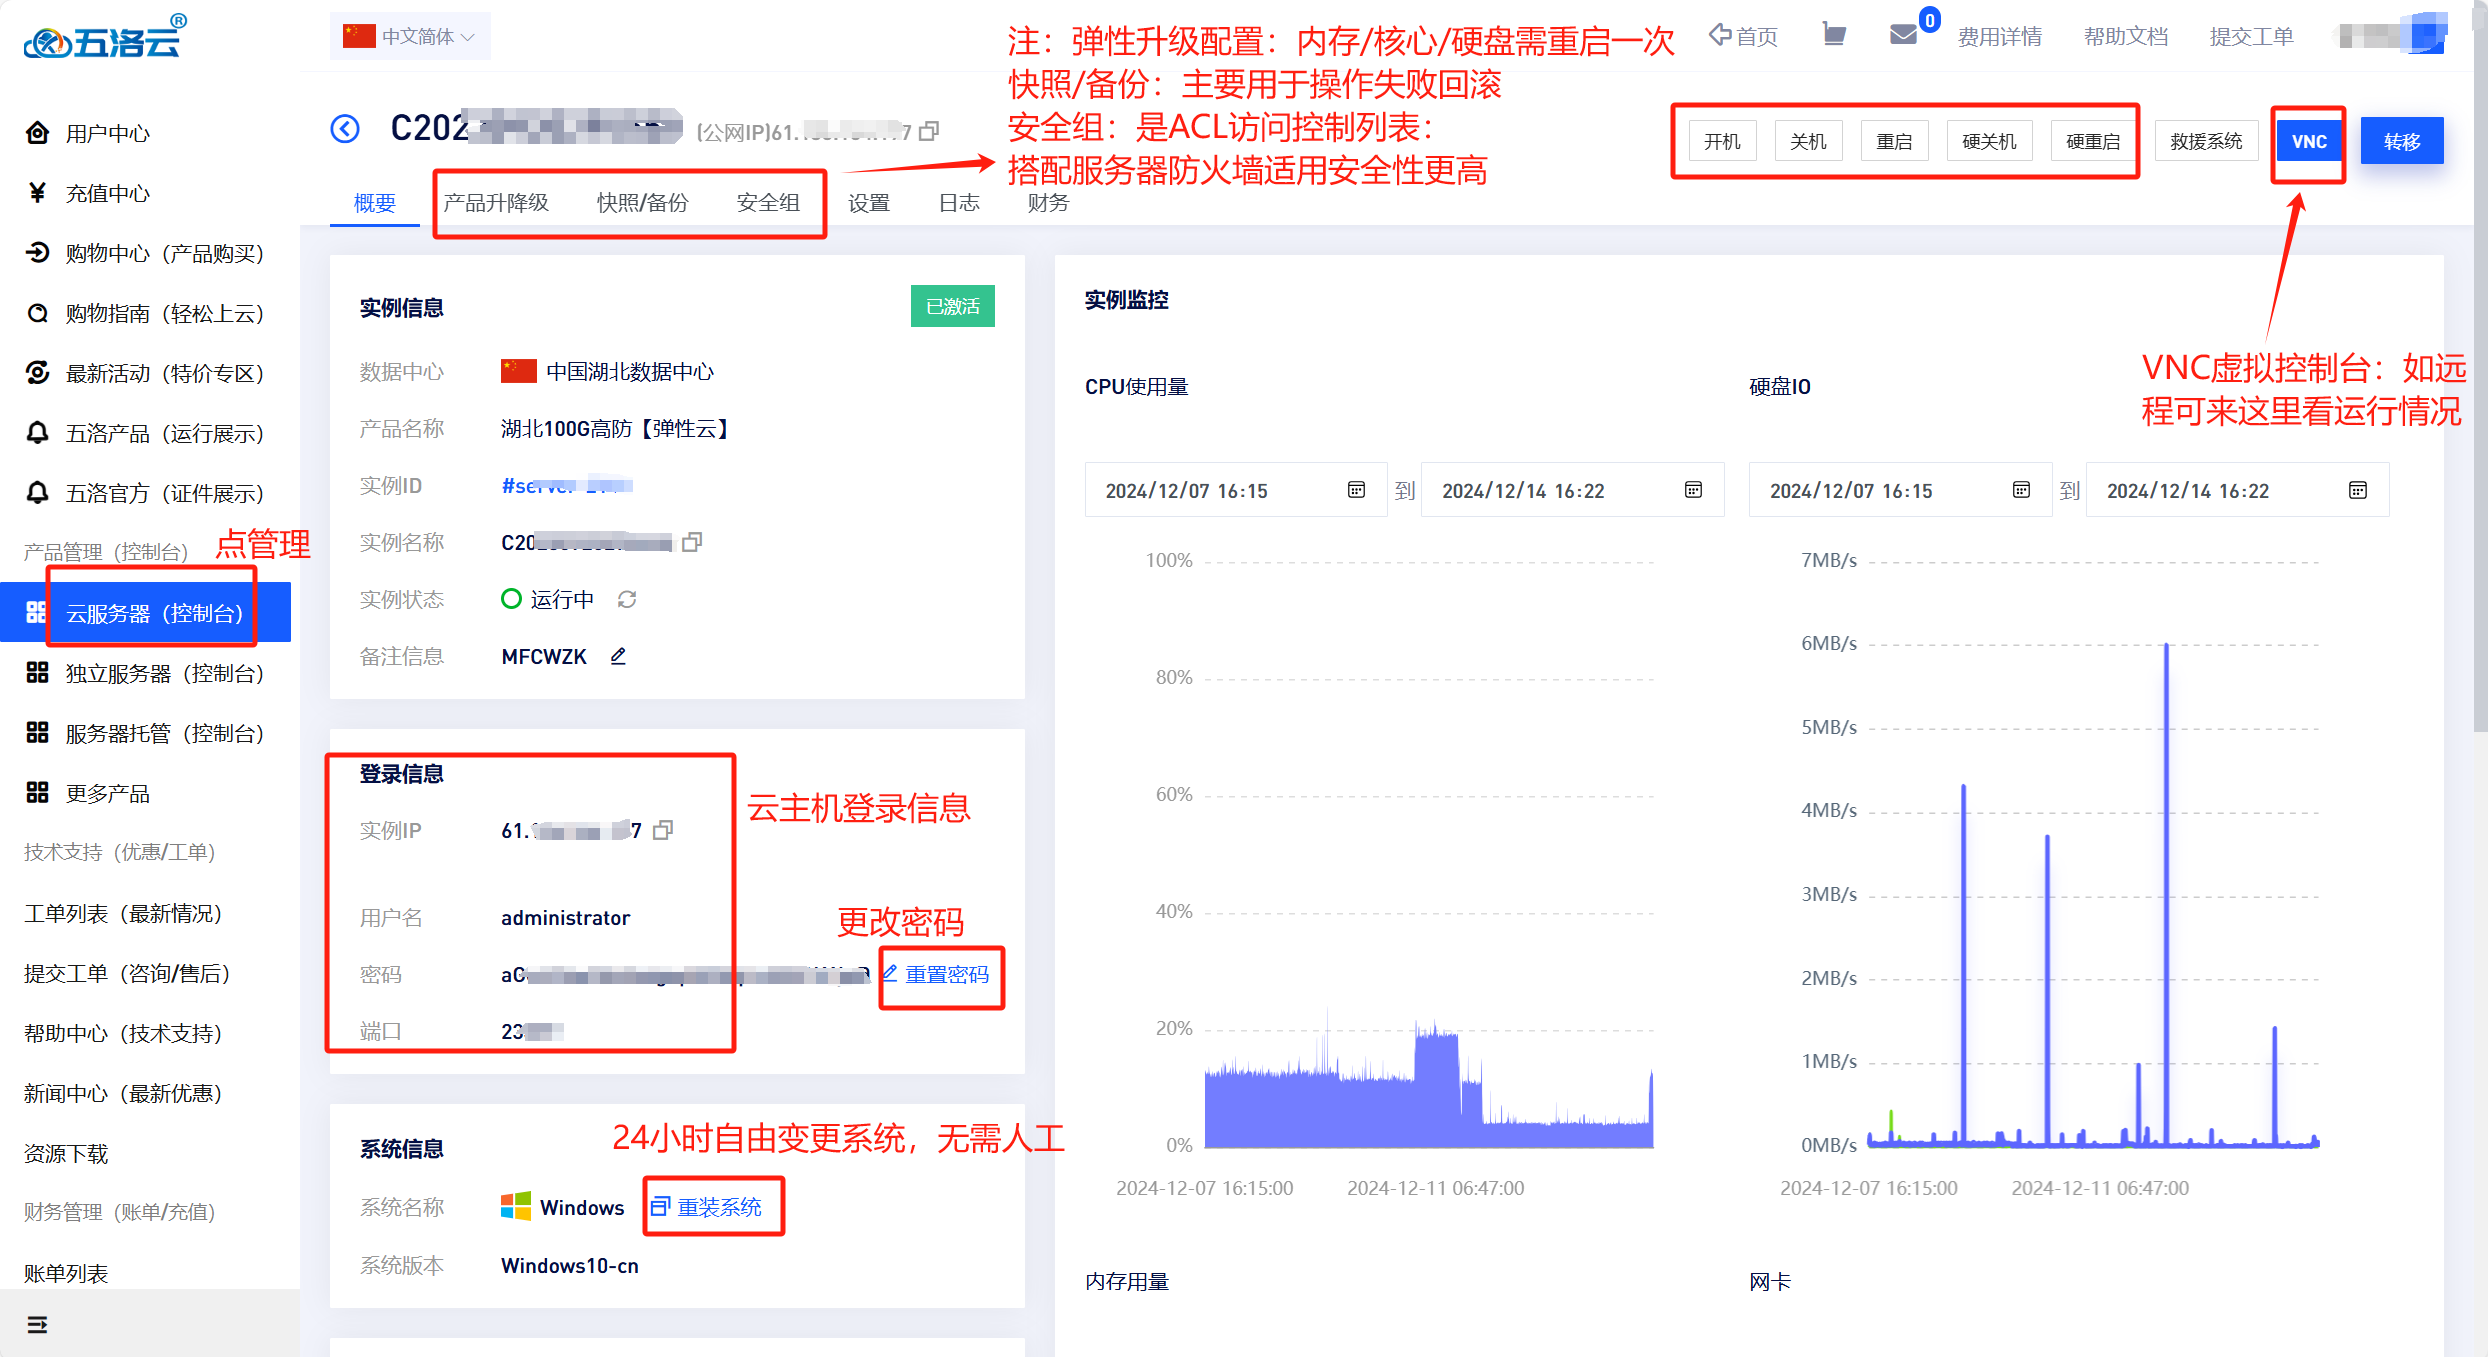The image size is (2488, 1357).
Task: Open the mail messages icon
Action: [x=1903, y=35]
